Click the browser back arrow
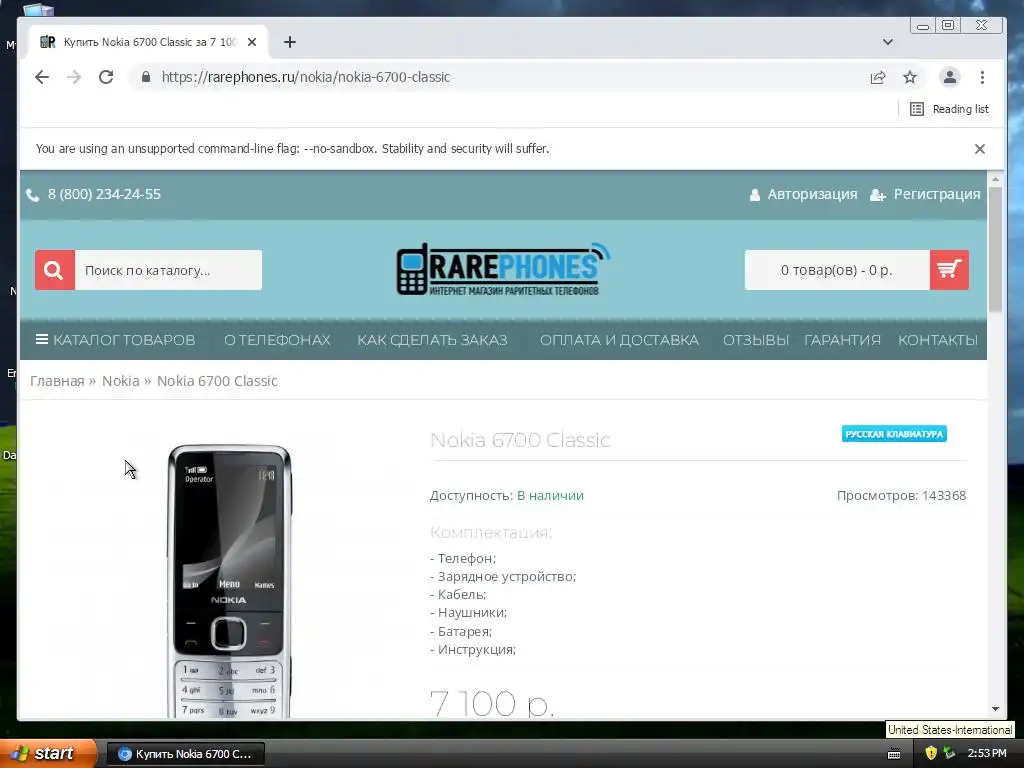1024x768 pixels. click(x=42, y=77)
